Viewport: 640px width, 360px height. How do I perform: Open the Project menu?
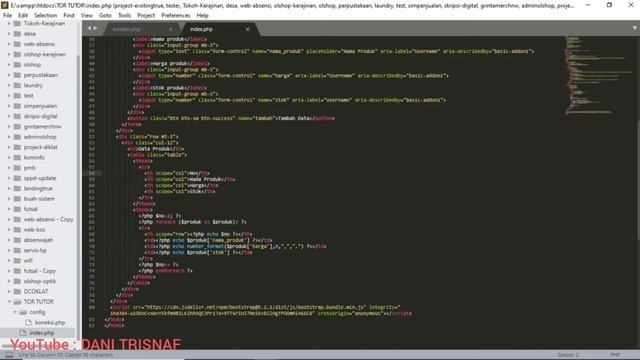(x=146, y=15)
